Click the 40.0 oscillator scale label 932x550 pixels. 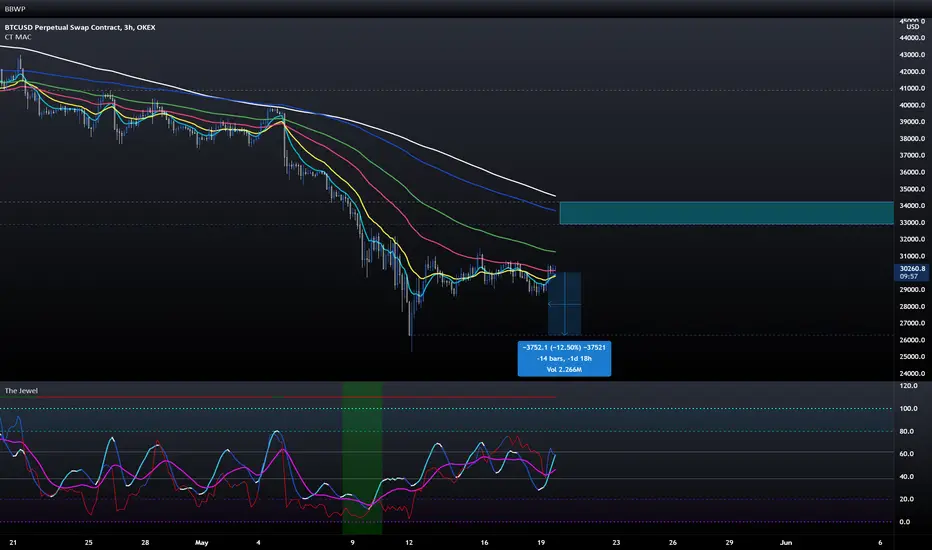[906, 476]
